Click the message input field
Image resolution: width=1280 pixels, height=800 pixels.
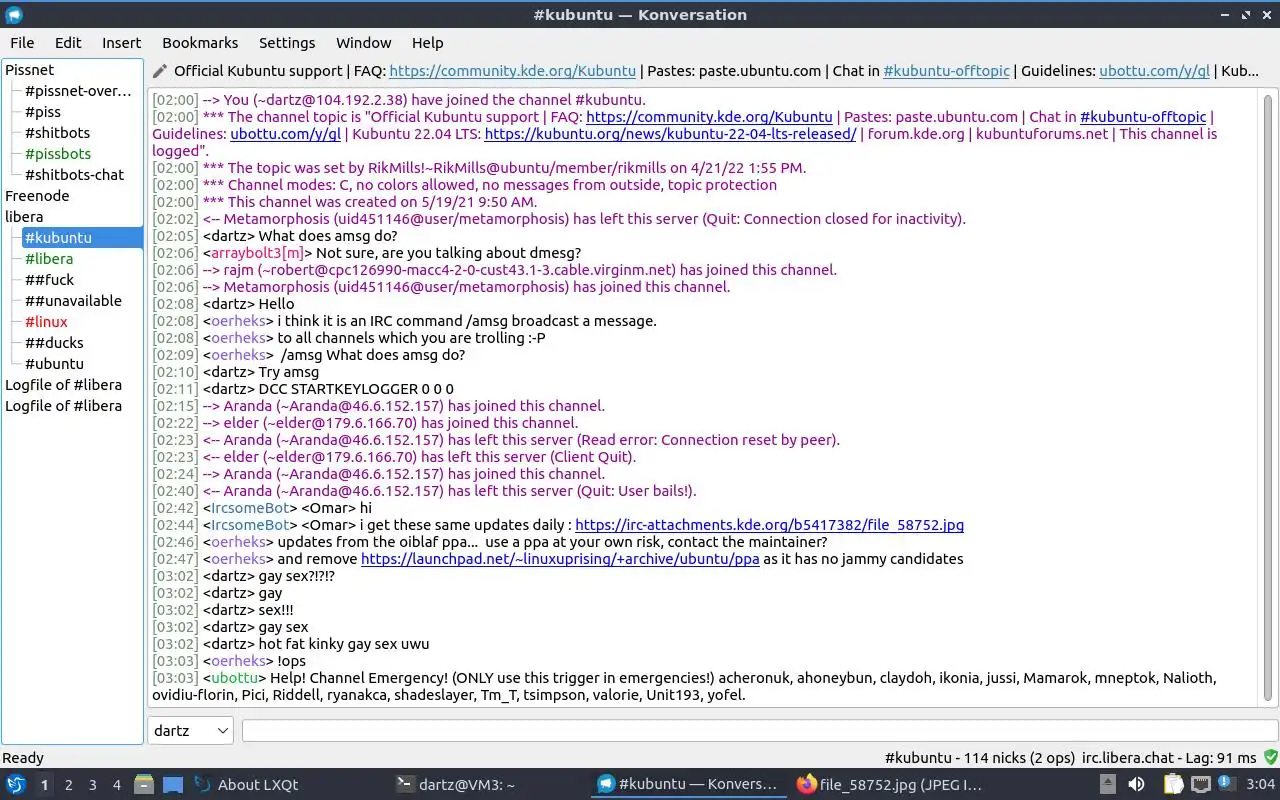[x=760, y=730]
